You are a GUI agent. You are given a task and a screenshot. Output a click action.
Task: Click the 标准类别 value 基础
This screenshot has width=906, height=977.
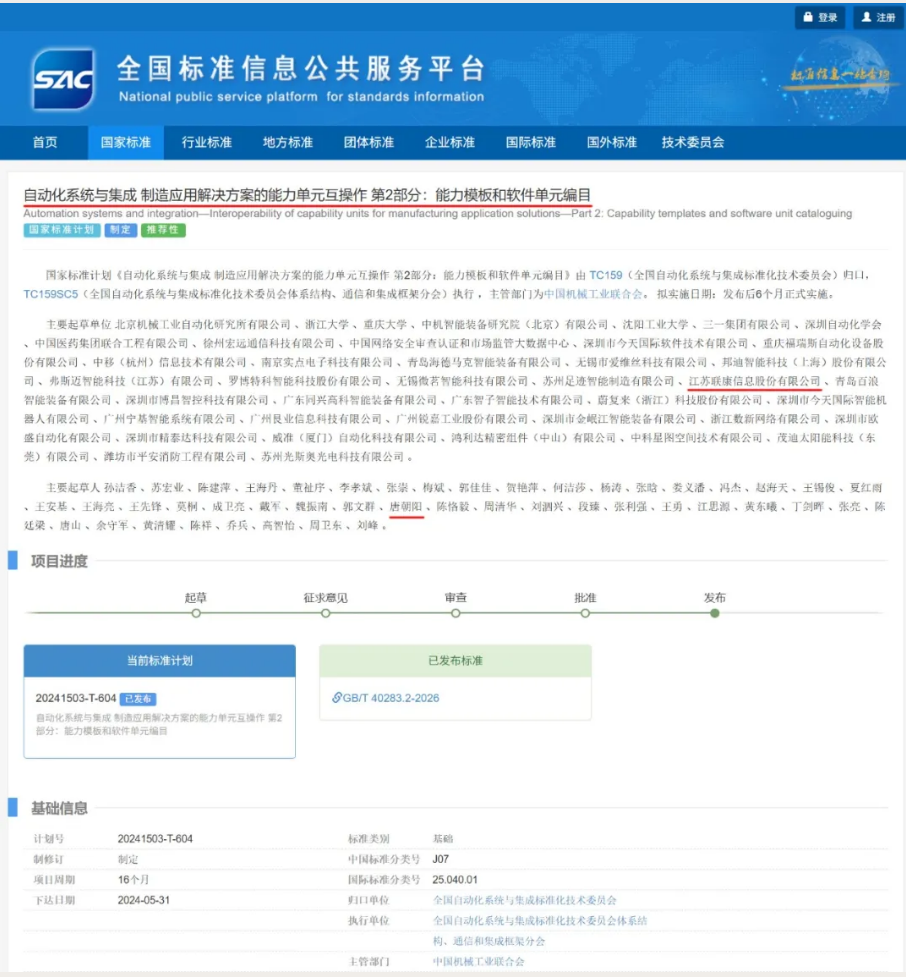click(443, 839)
